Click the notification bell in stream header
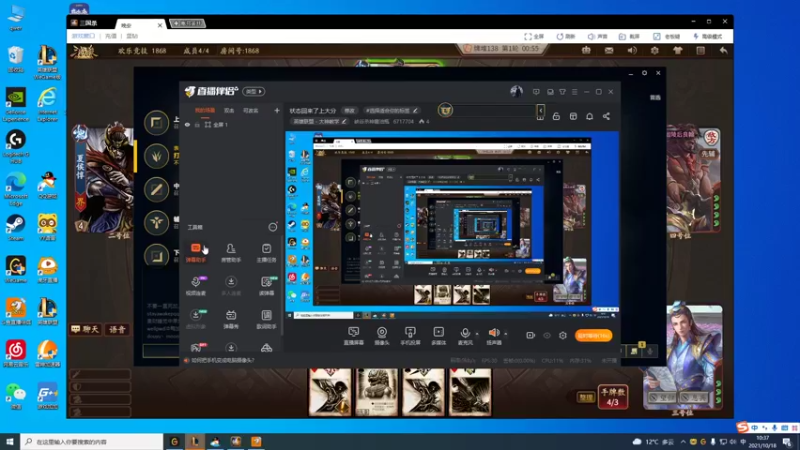This screenshot has width=800, height=450. pos(589,116)
